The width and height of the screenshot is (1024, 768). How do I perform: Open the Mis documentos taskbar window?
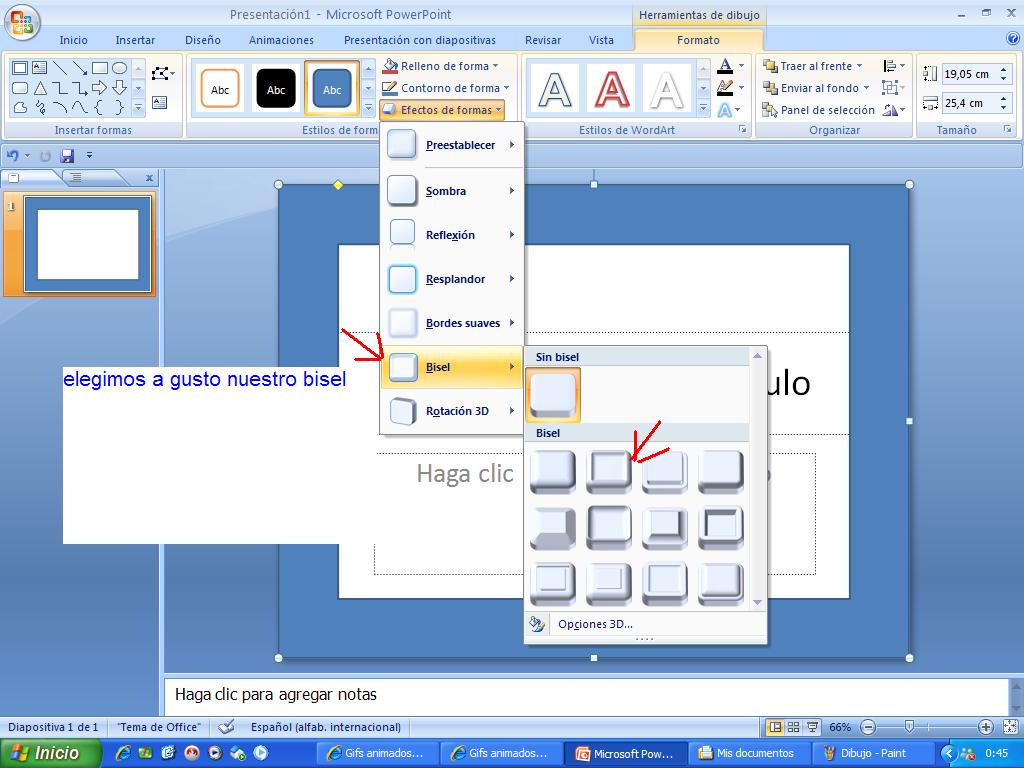click(748, 753)
